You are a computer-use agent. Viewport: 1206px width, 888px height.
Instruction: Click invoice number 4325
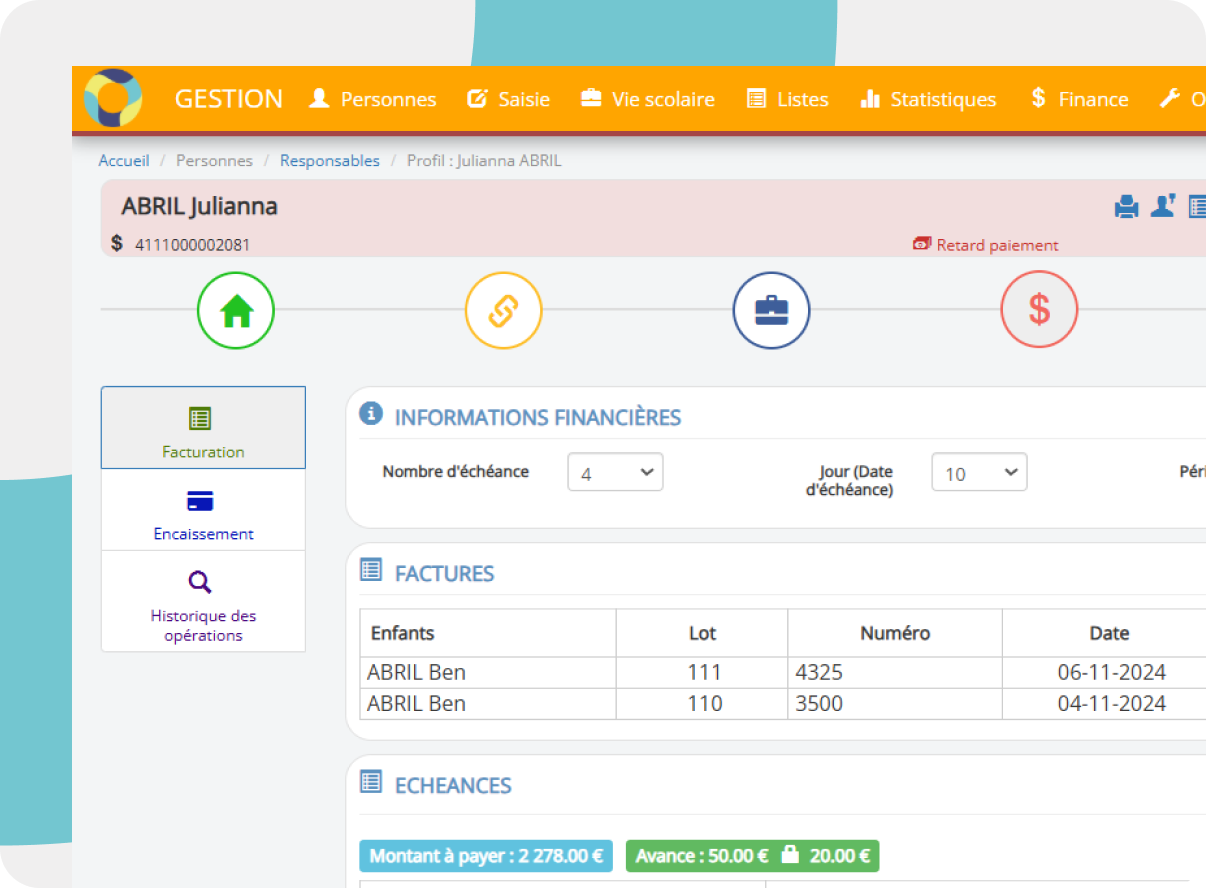click(x=819, y=672)
